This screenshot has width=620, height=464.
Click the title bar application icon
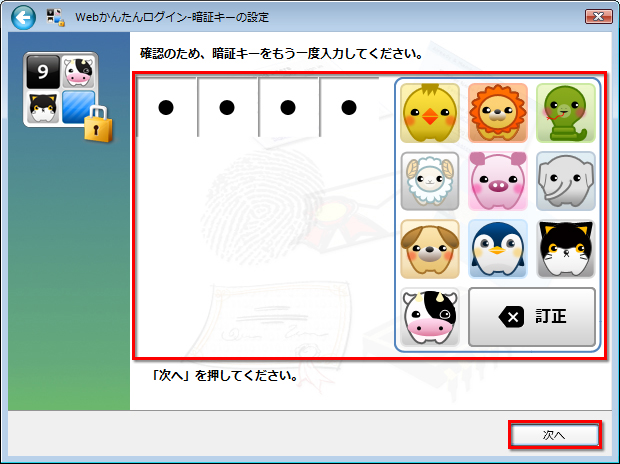55,17
